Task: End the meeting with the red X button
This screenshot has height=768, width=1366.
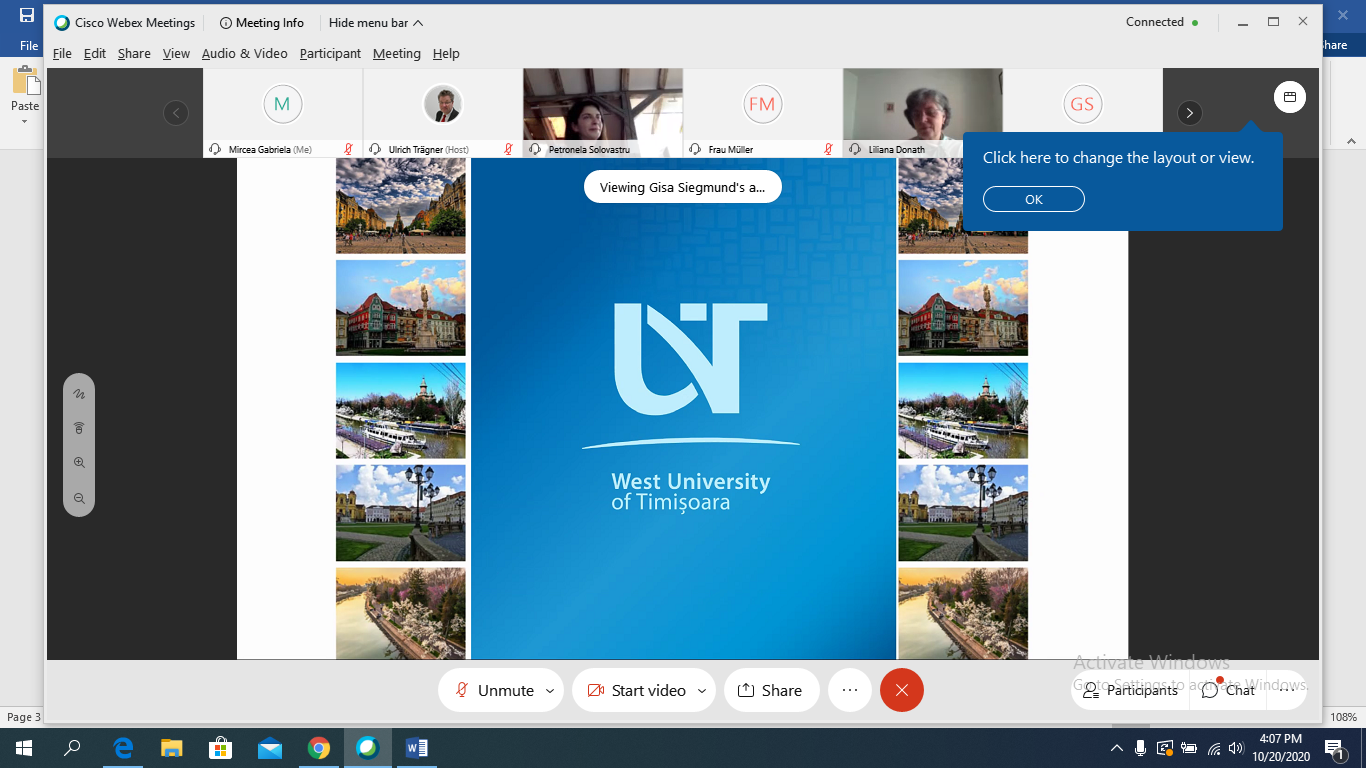Action: coord(902,690)
